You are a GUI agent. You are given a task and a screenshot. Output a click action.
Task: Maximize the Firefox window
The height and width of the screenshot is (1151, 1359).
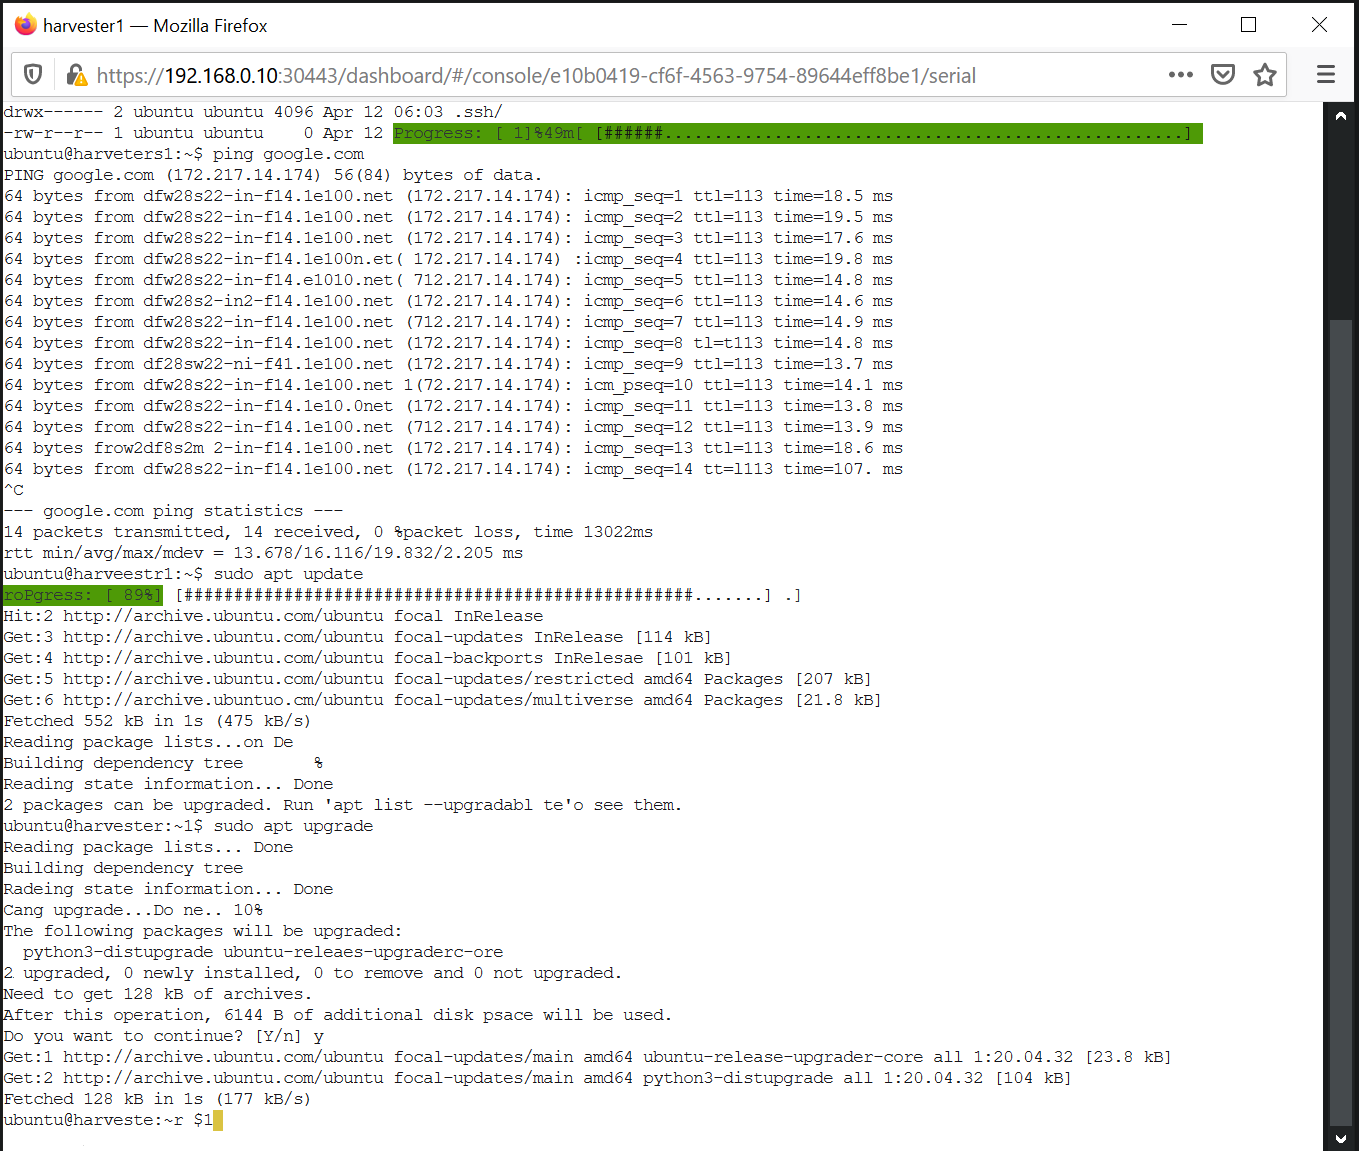[1248, 24]
